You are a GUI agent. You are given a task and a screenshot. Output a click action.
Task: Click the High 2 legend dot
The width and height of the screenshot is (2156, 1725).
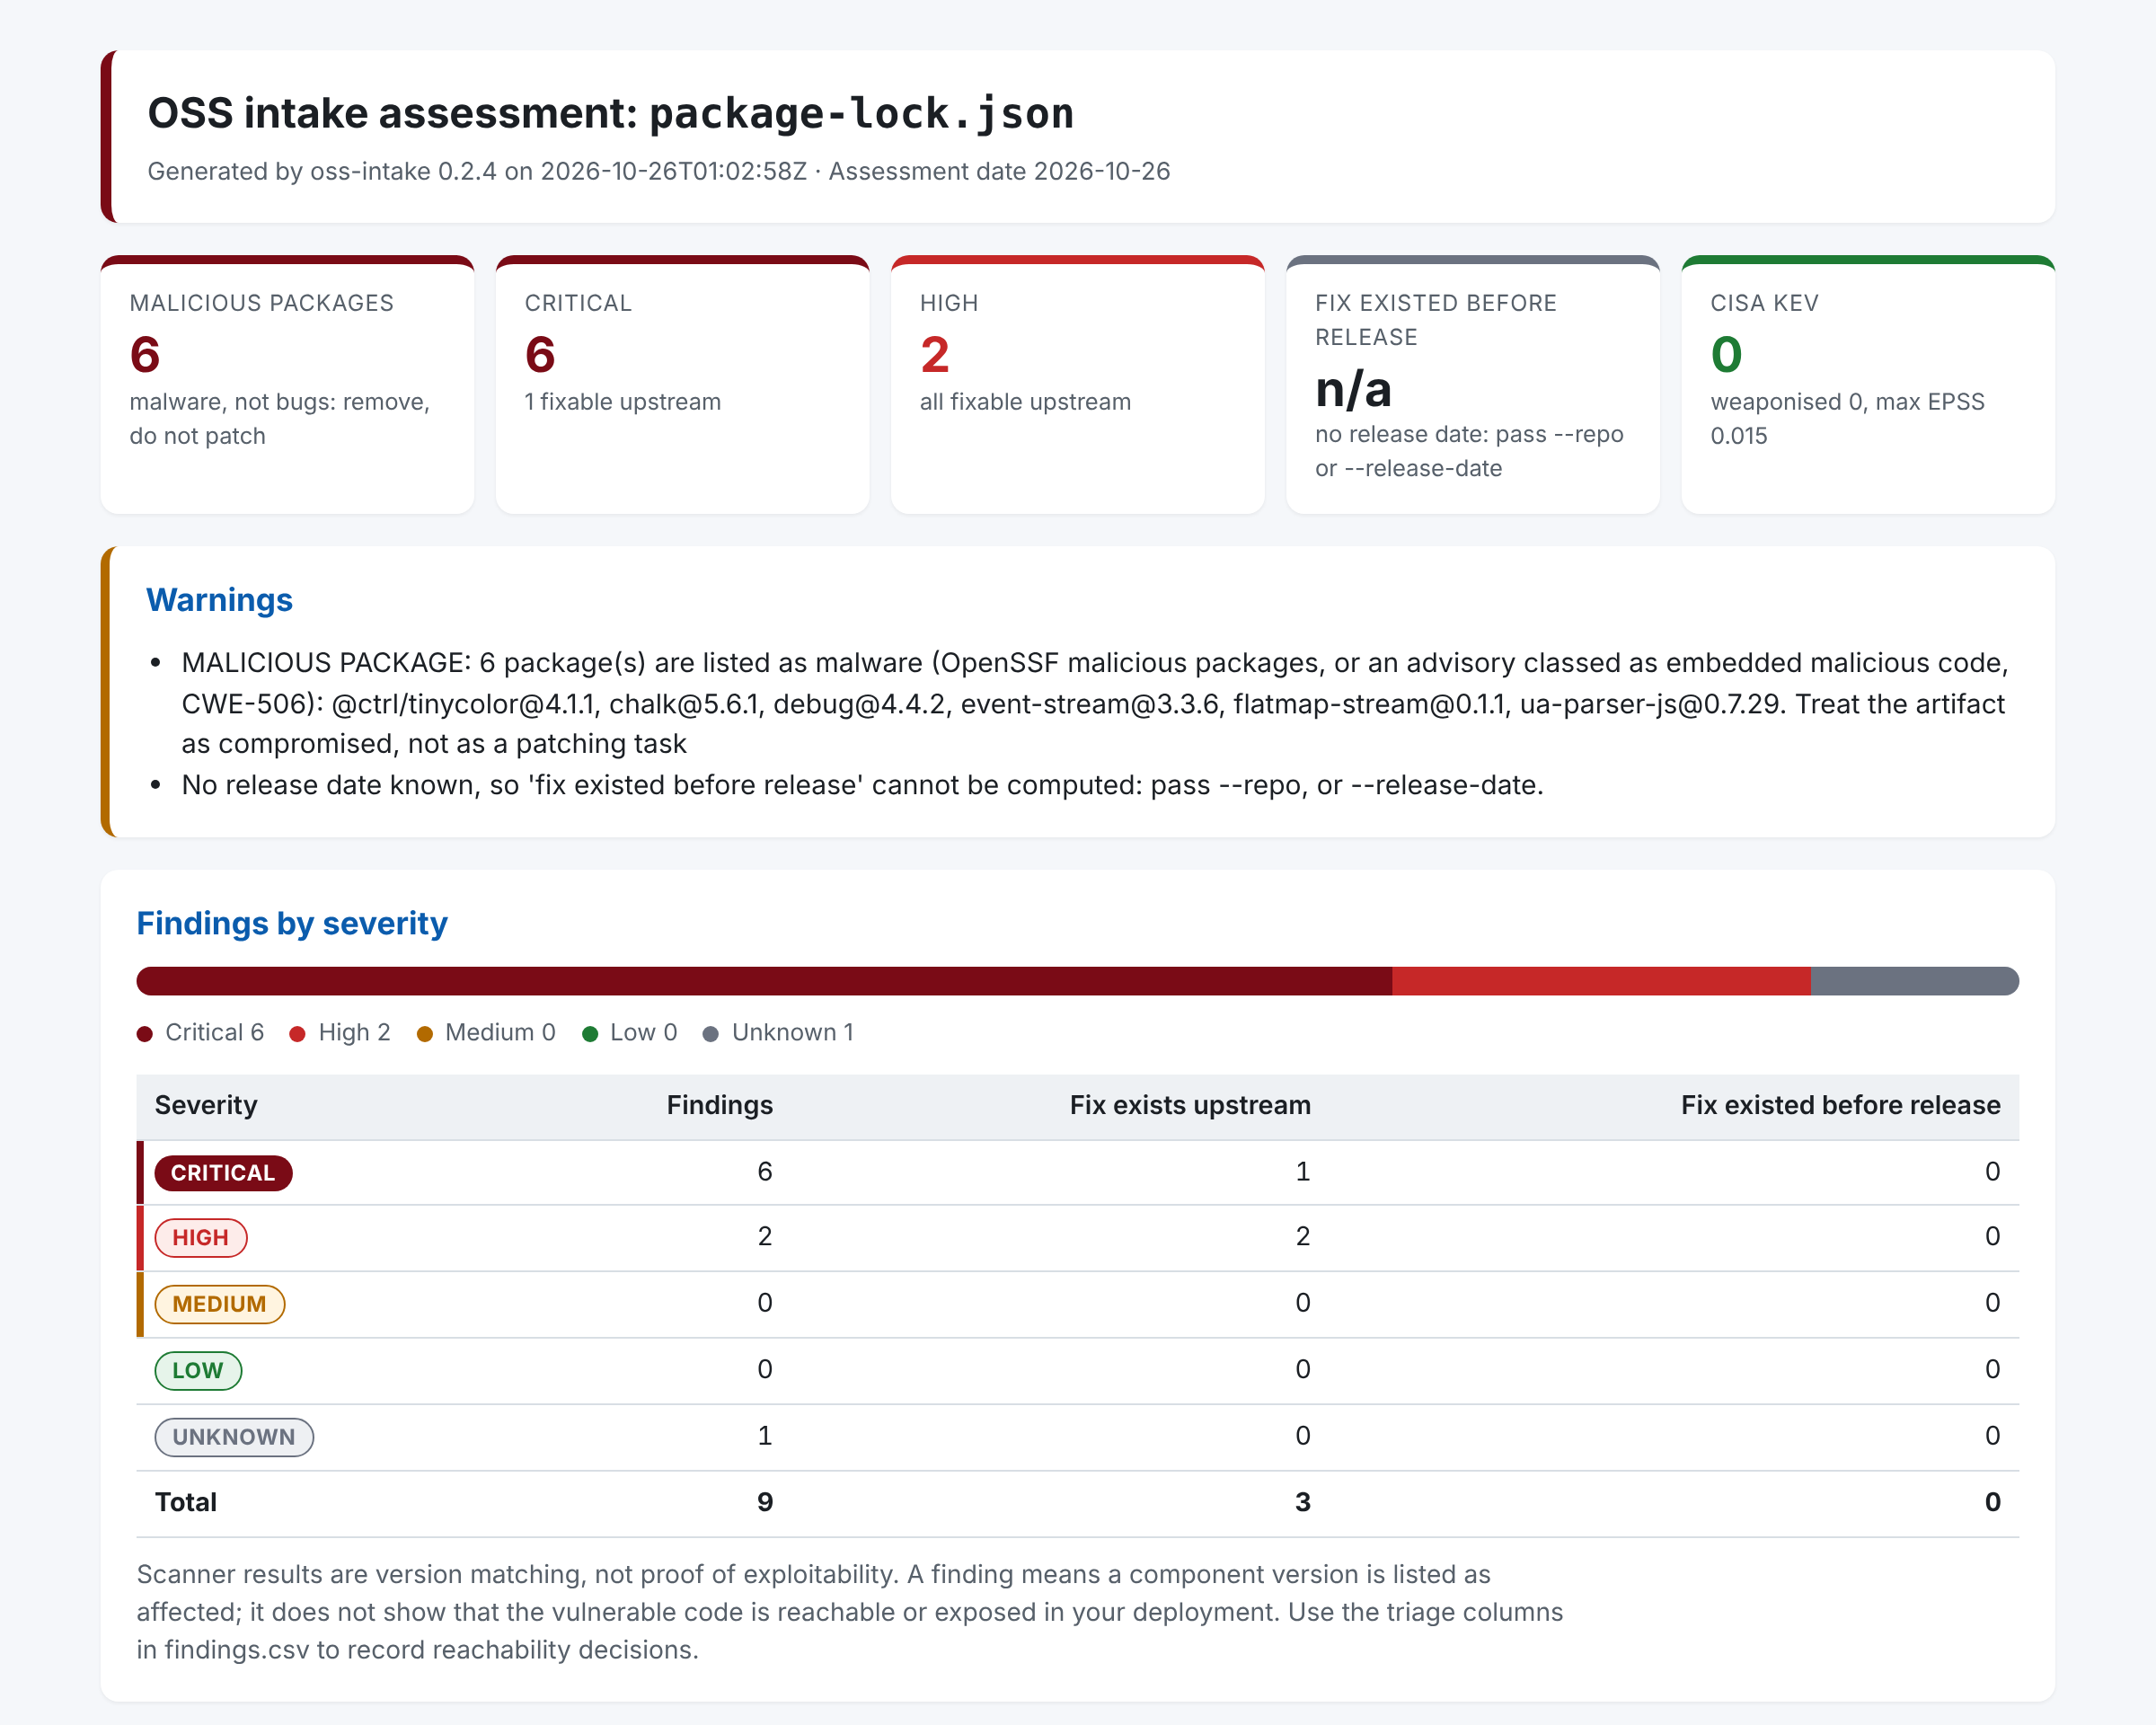297,1034
